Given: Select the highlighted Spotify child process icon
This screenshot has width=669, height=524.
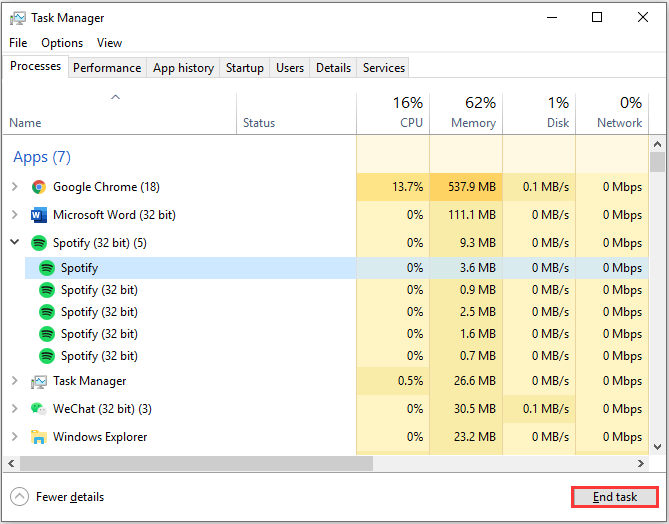Looking at the screenshot, I should [x=47, y=268].
